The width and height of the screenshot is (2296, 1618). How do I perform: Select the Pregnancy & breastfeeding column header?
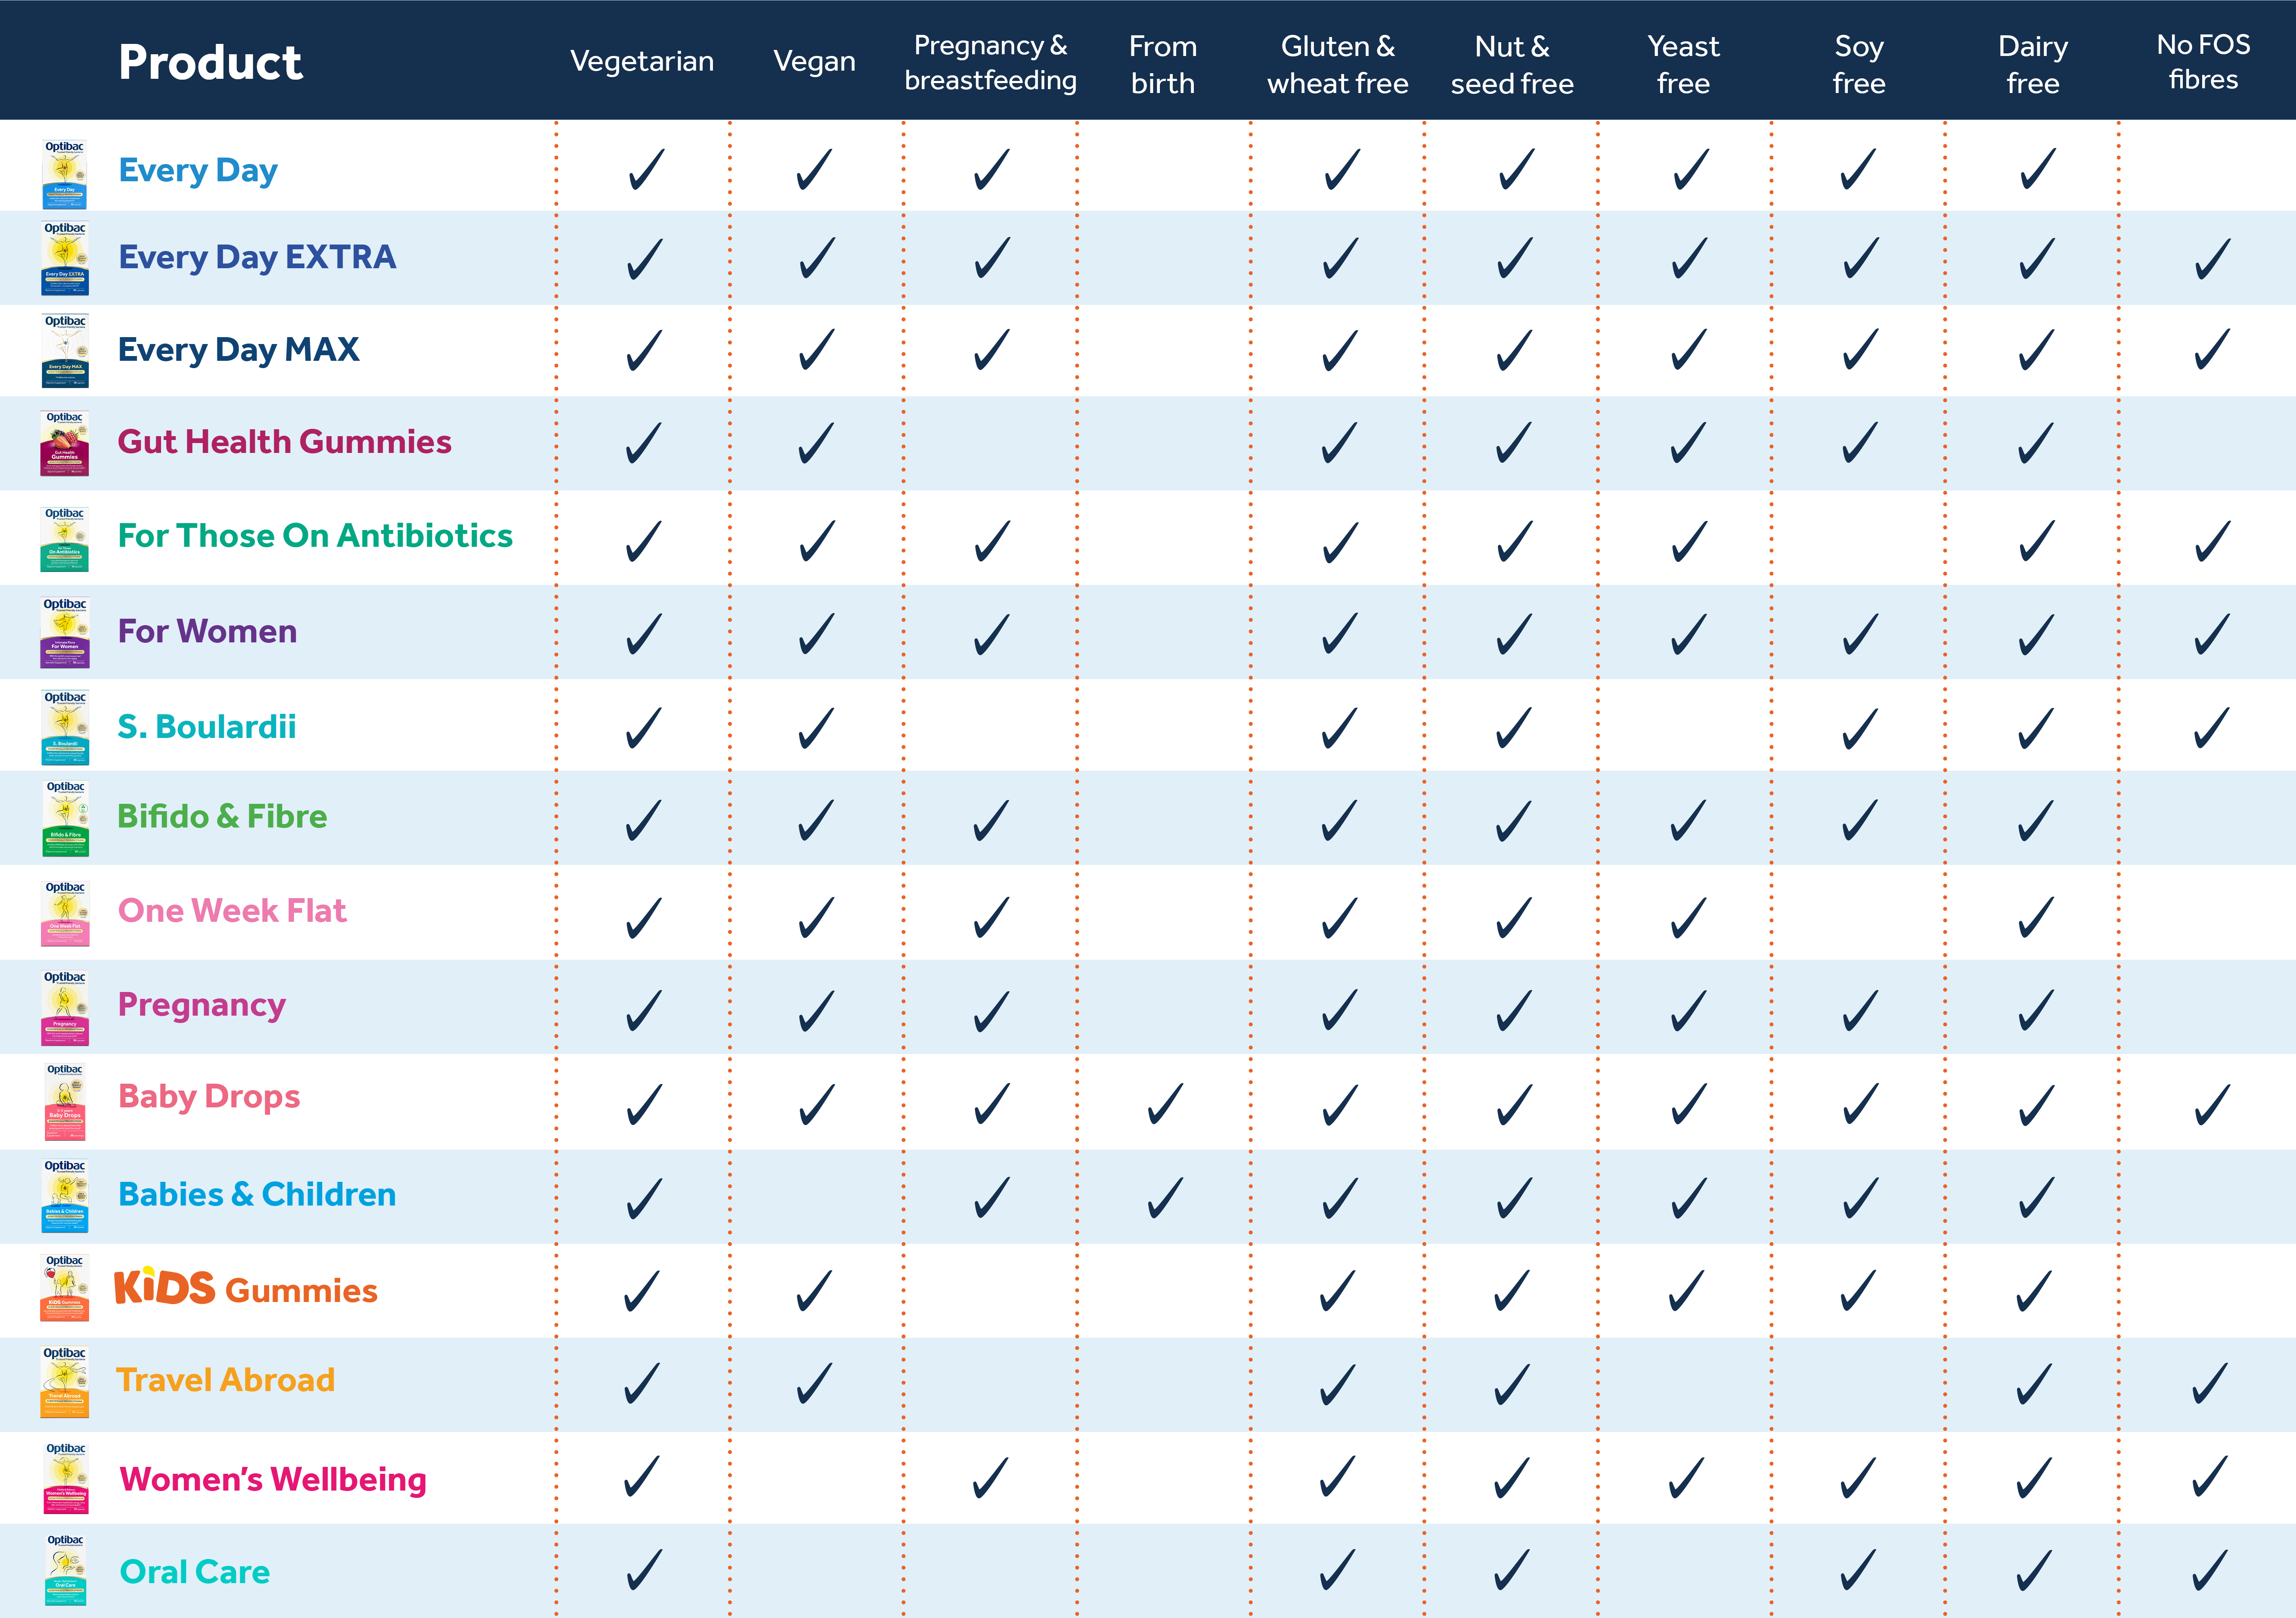(x=990, y=62)
